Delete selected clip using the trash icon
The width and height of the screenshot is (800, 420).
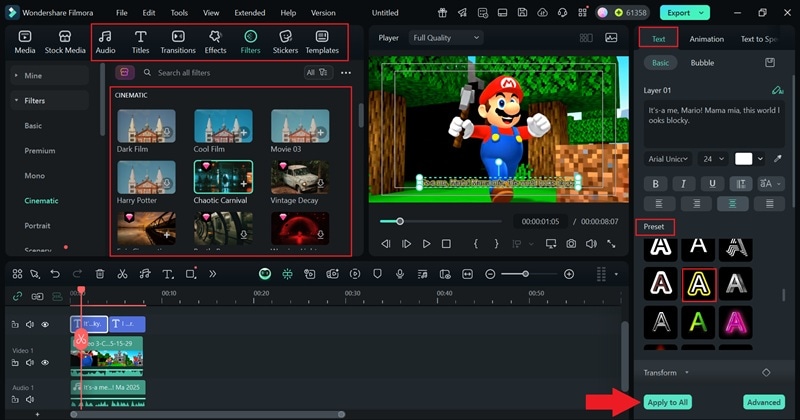[x=100, y=274]
